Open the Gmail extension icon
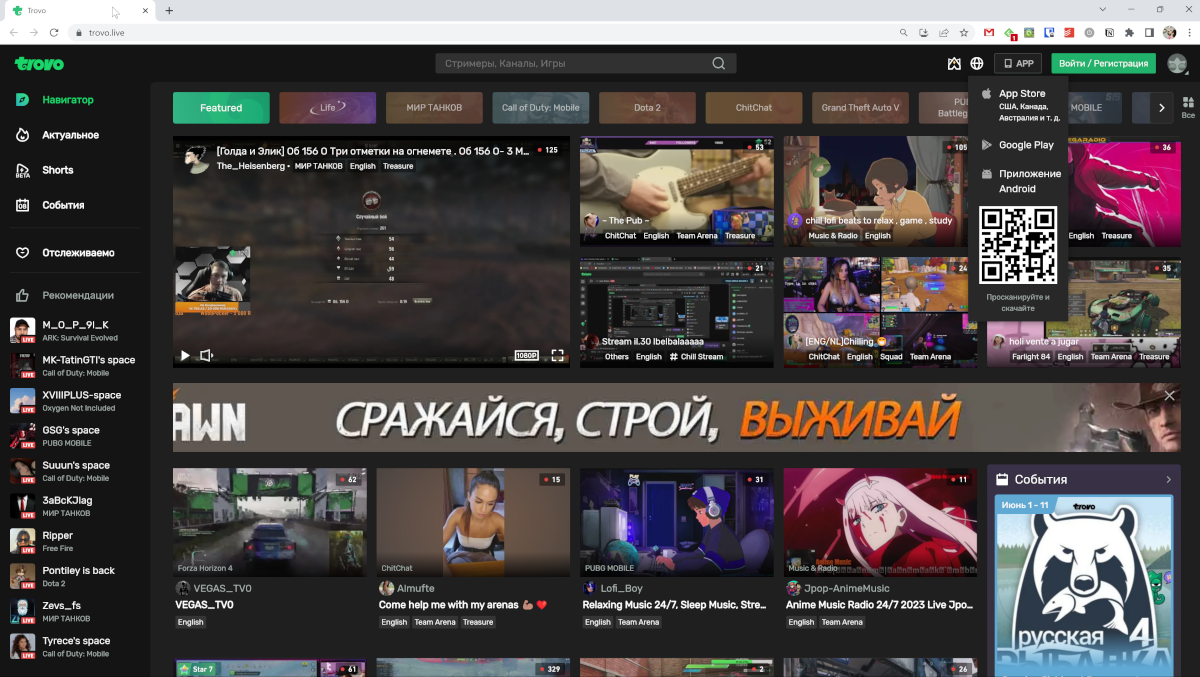Screen dimensions: 1200x677 (x=989, y=33)
